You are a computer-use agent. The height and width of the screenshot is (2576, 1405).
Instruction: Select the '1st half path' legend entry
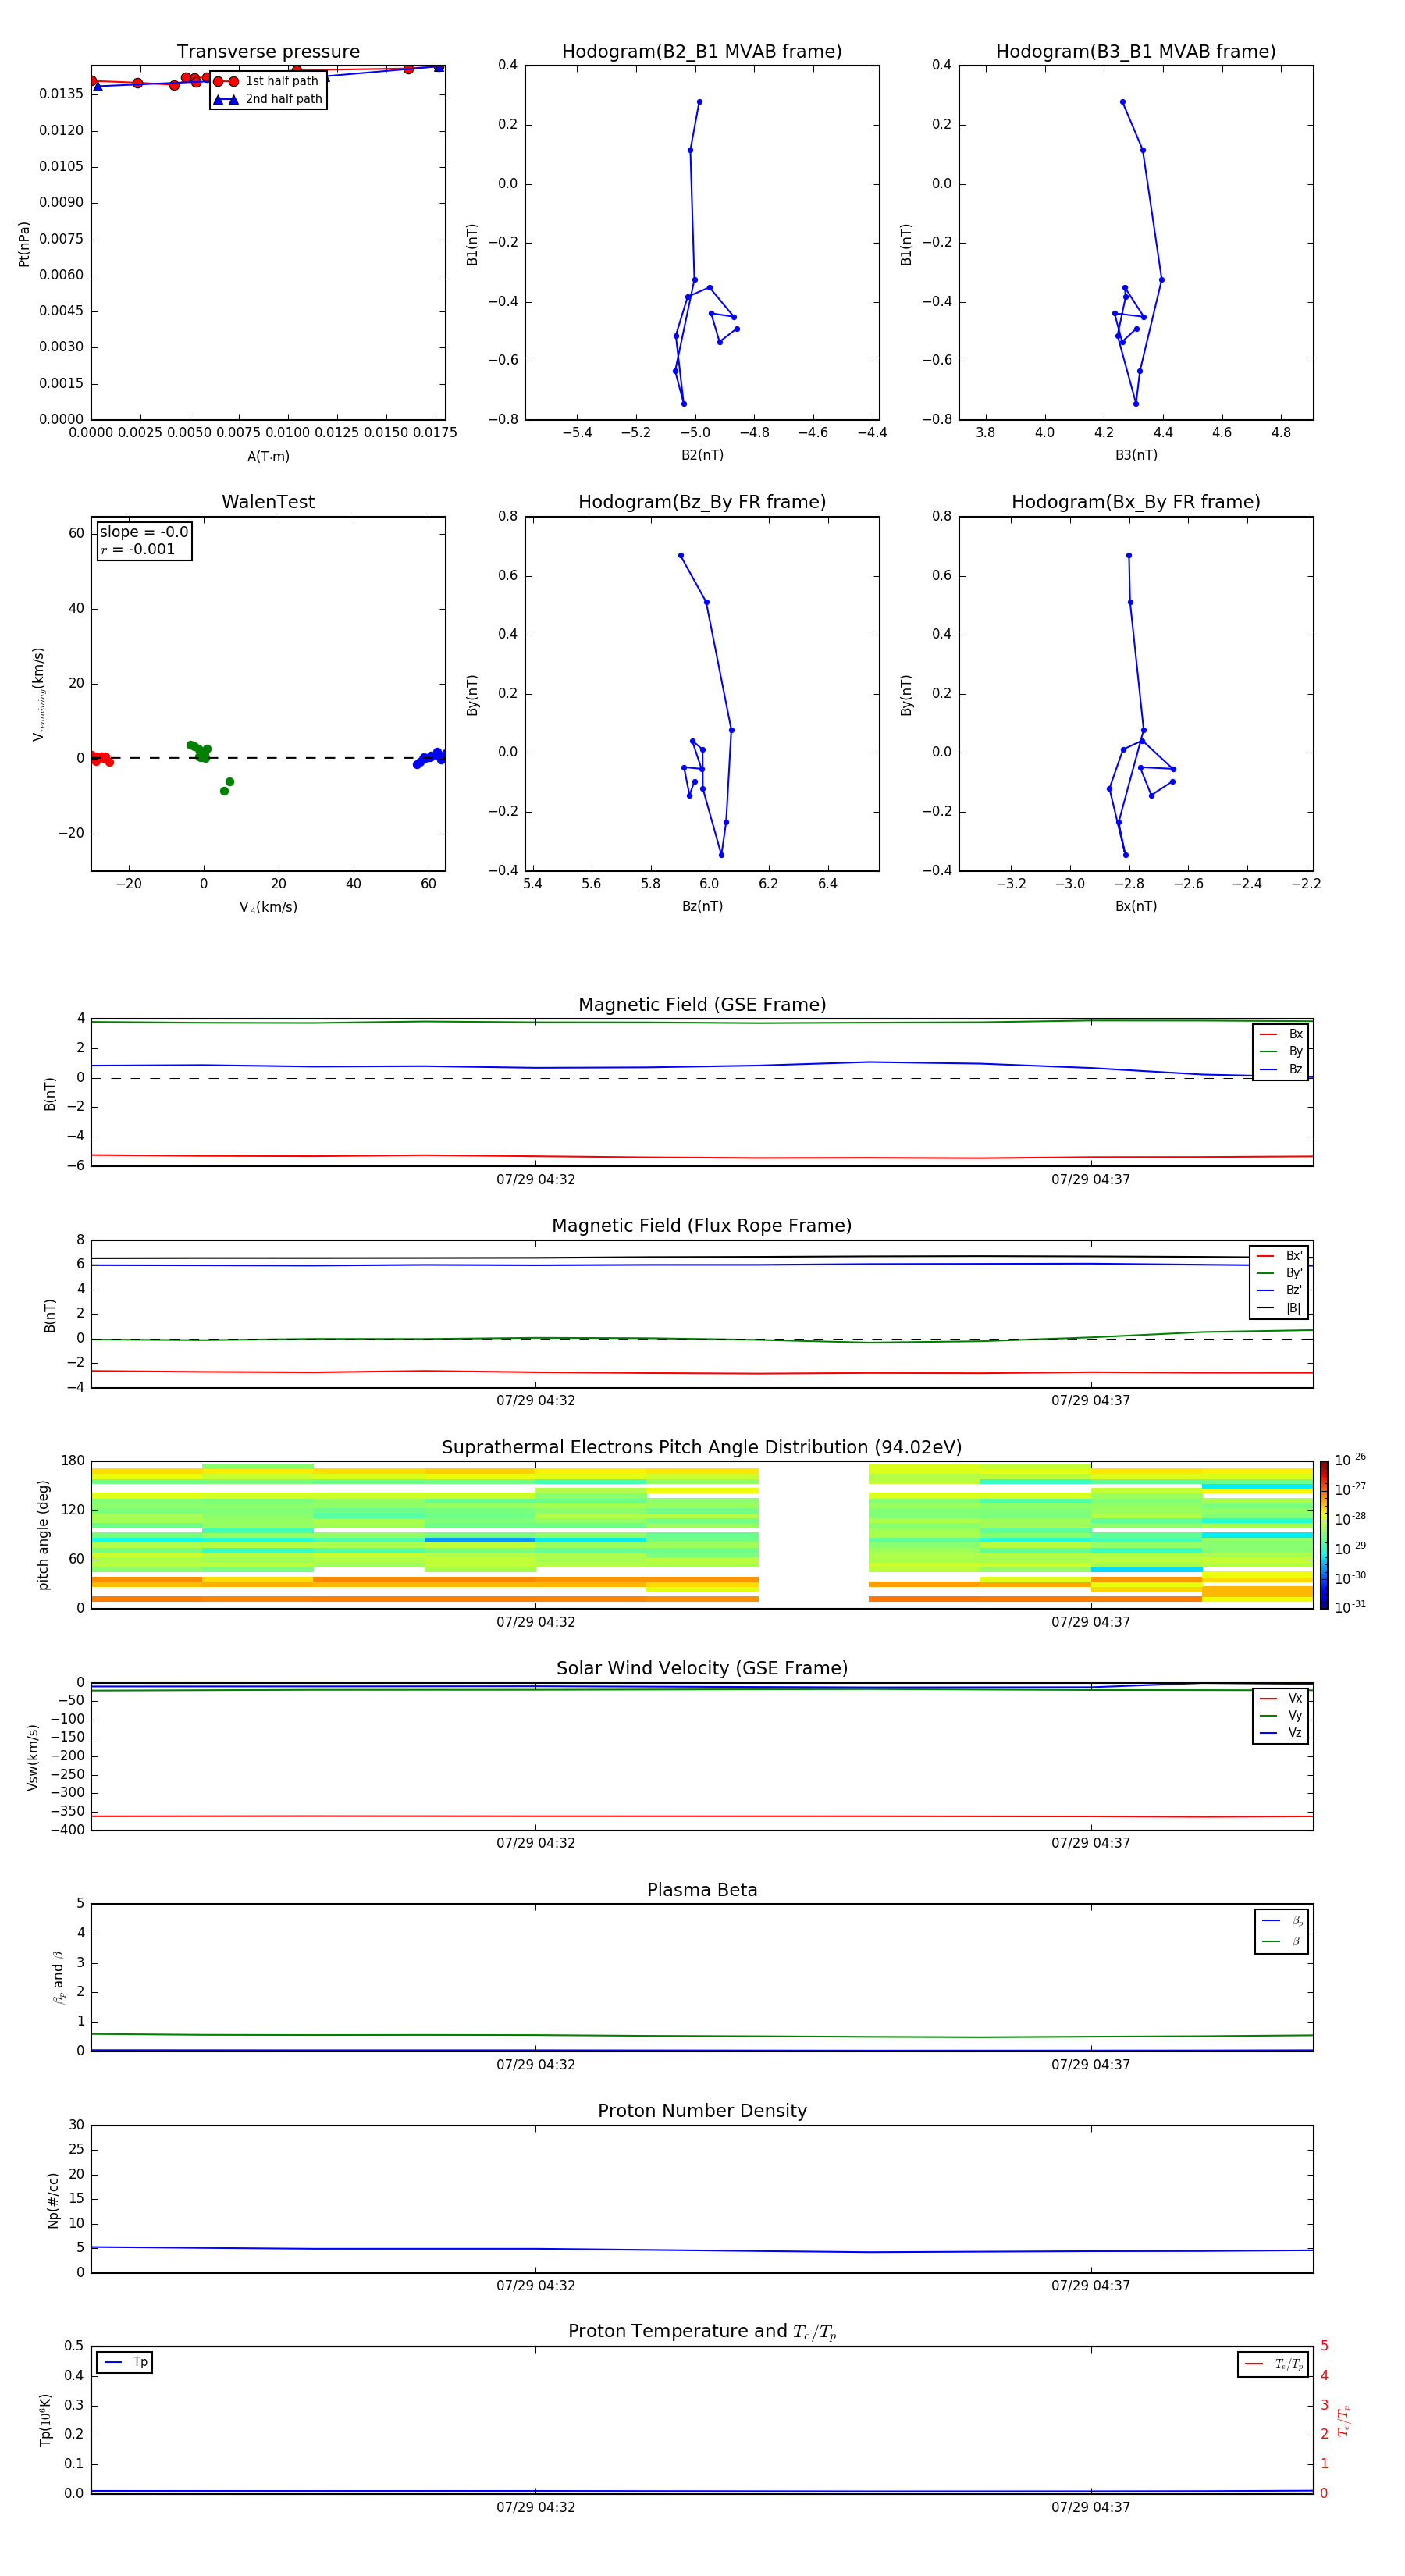267,81
